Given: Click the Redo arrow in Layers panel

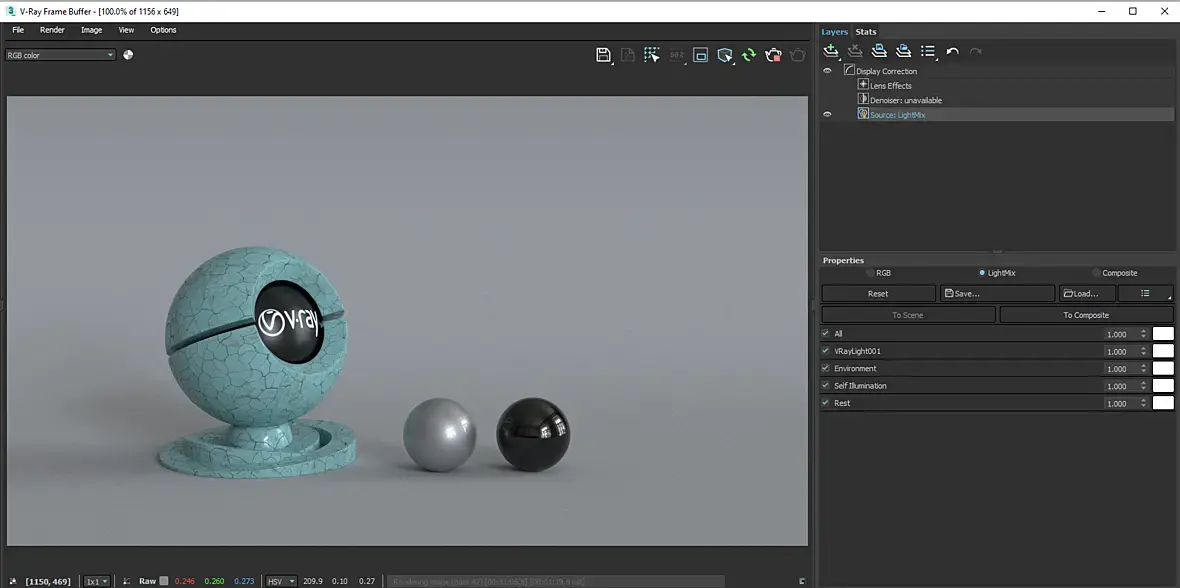Looking at the screenshot, I should coord(975,51).
